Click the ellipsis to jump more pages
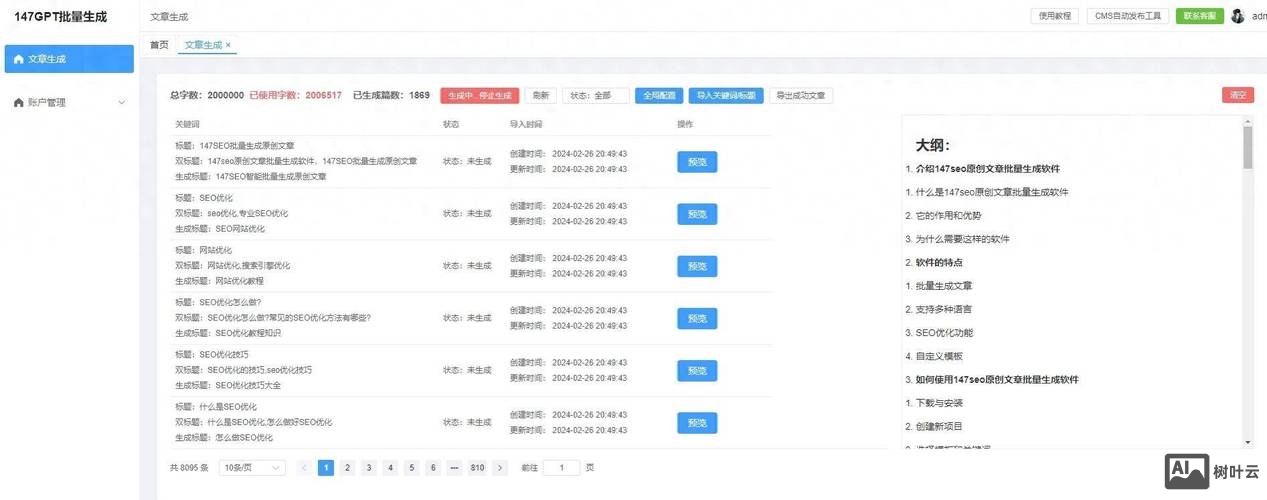 click(454, 468)
